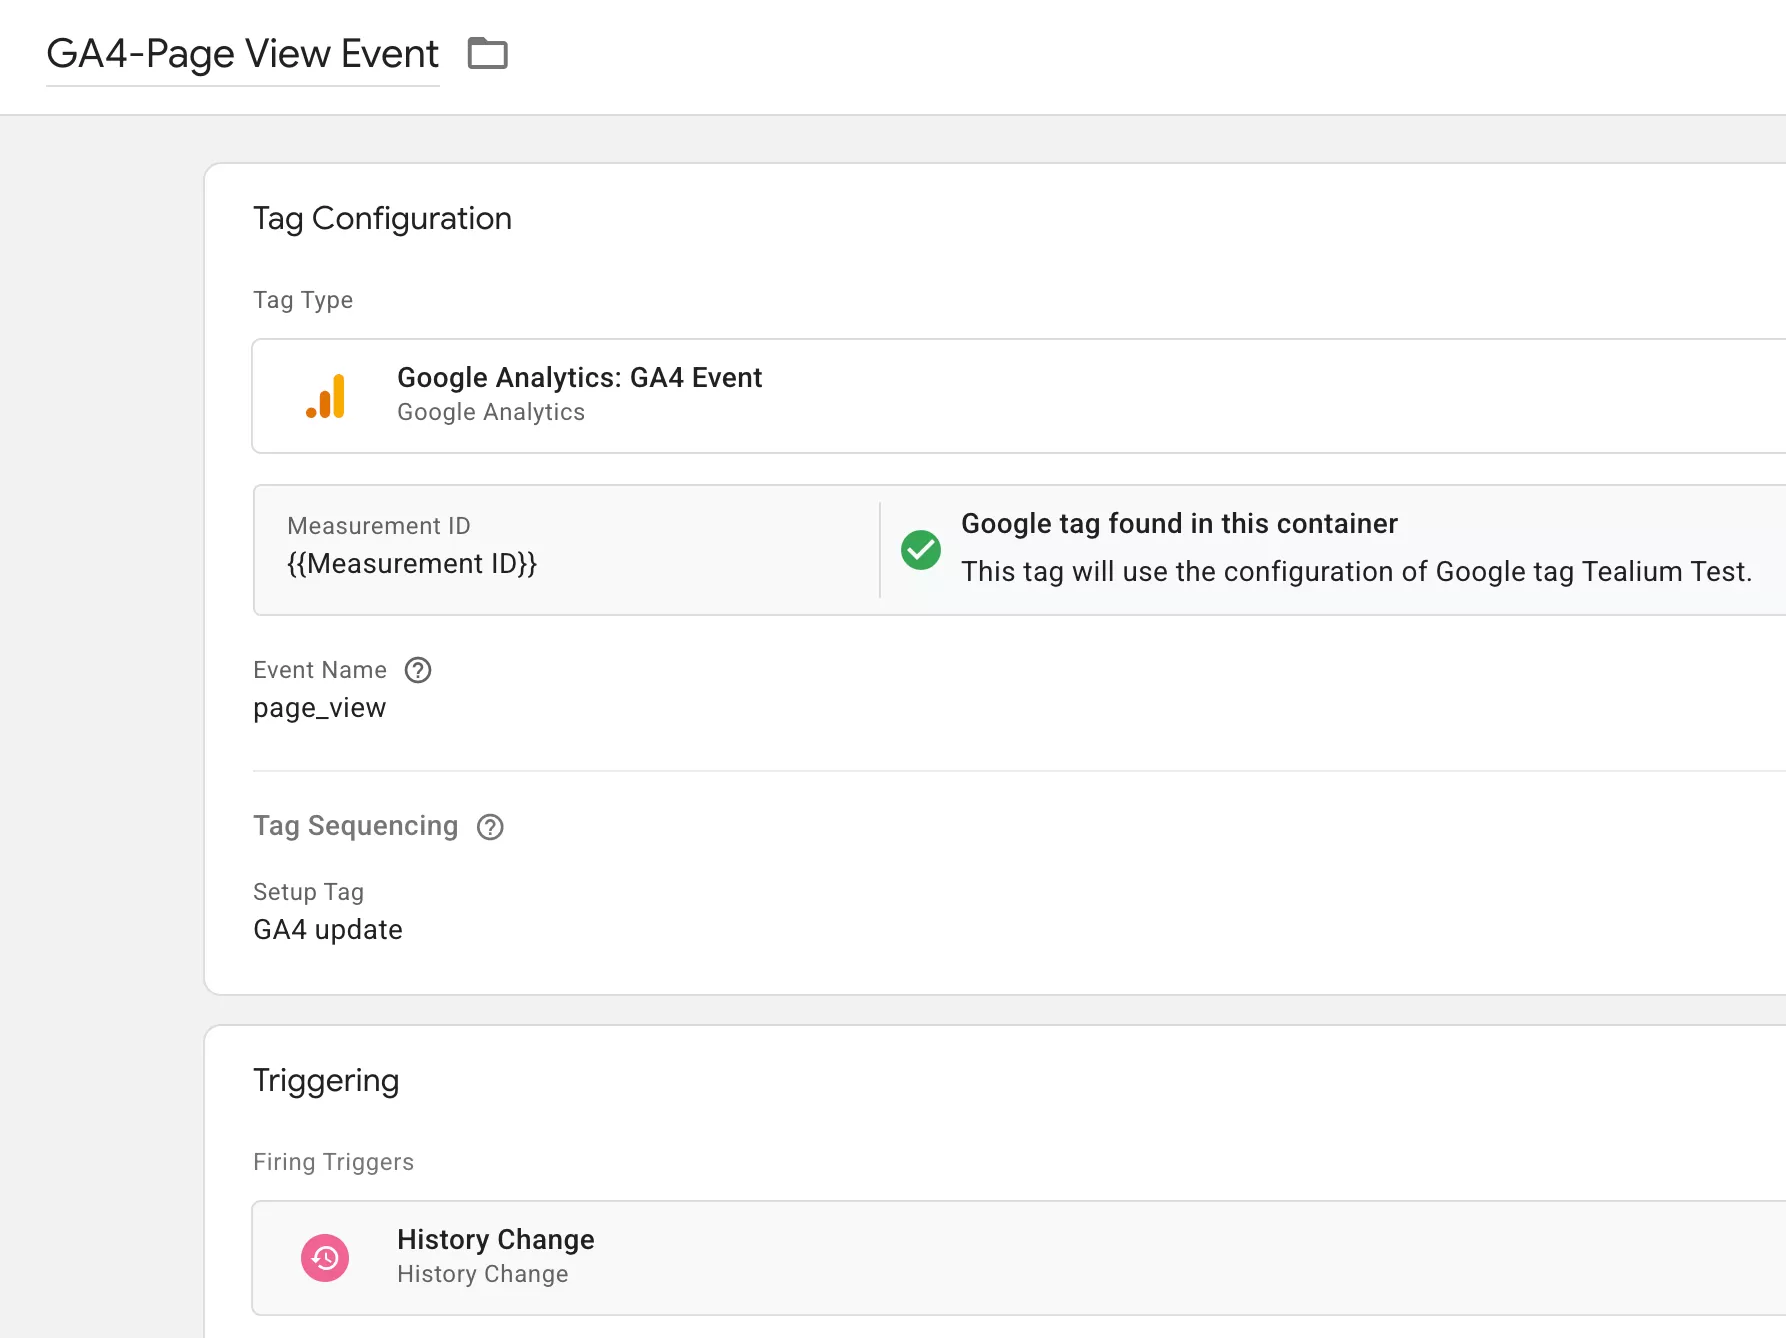Click the Event Name label
The height and width of the screenshot is (1338, 1786).
coord(320,670)
